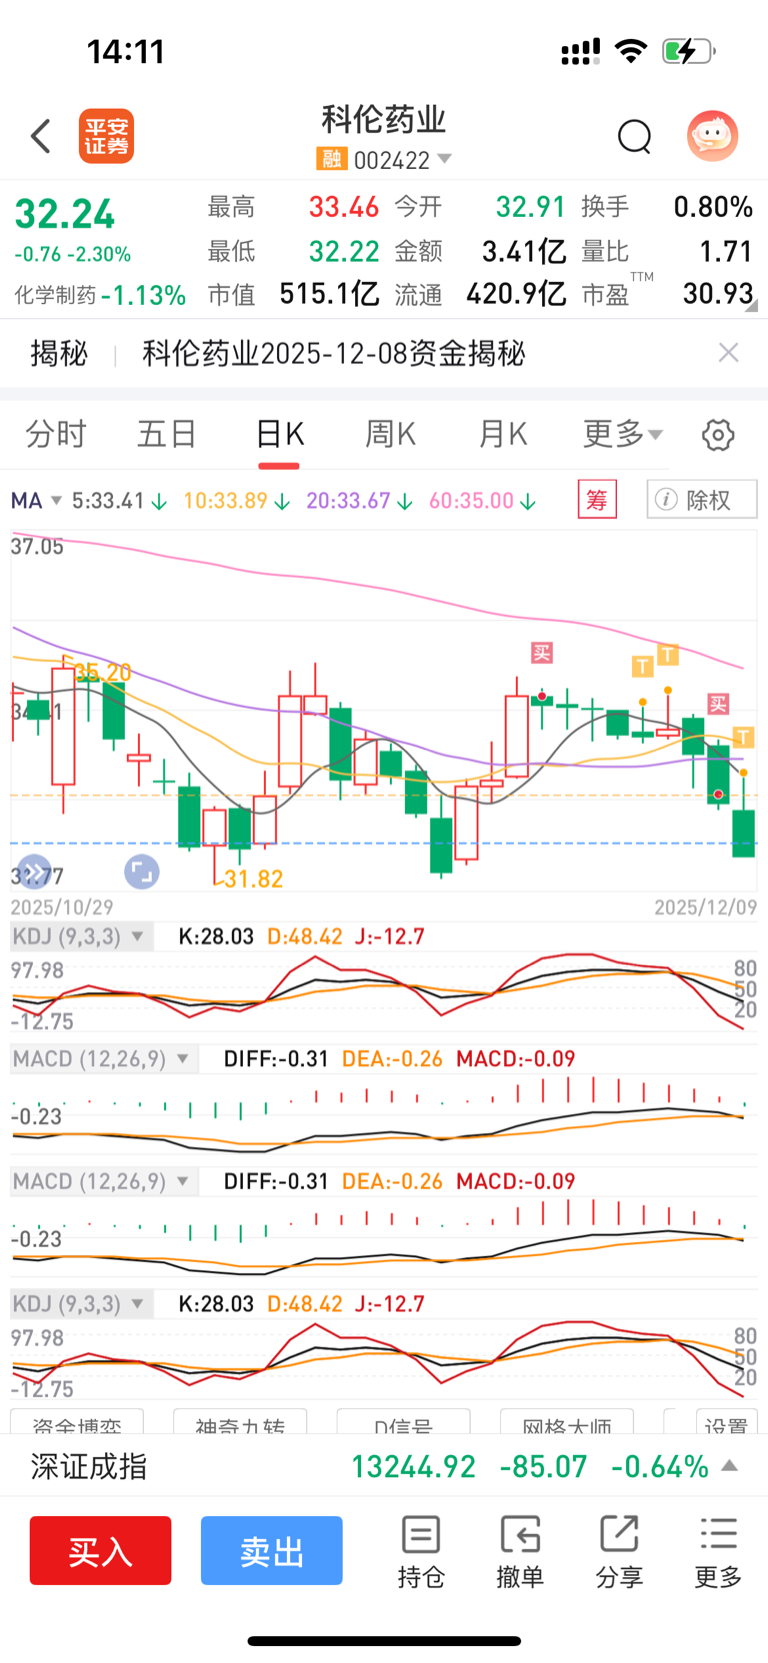The image size is (768, 1663).
Task: Tap the status bar battery icon
Action: 688,51
